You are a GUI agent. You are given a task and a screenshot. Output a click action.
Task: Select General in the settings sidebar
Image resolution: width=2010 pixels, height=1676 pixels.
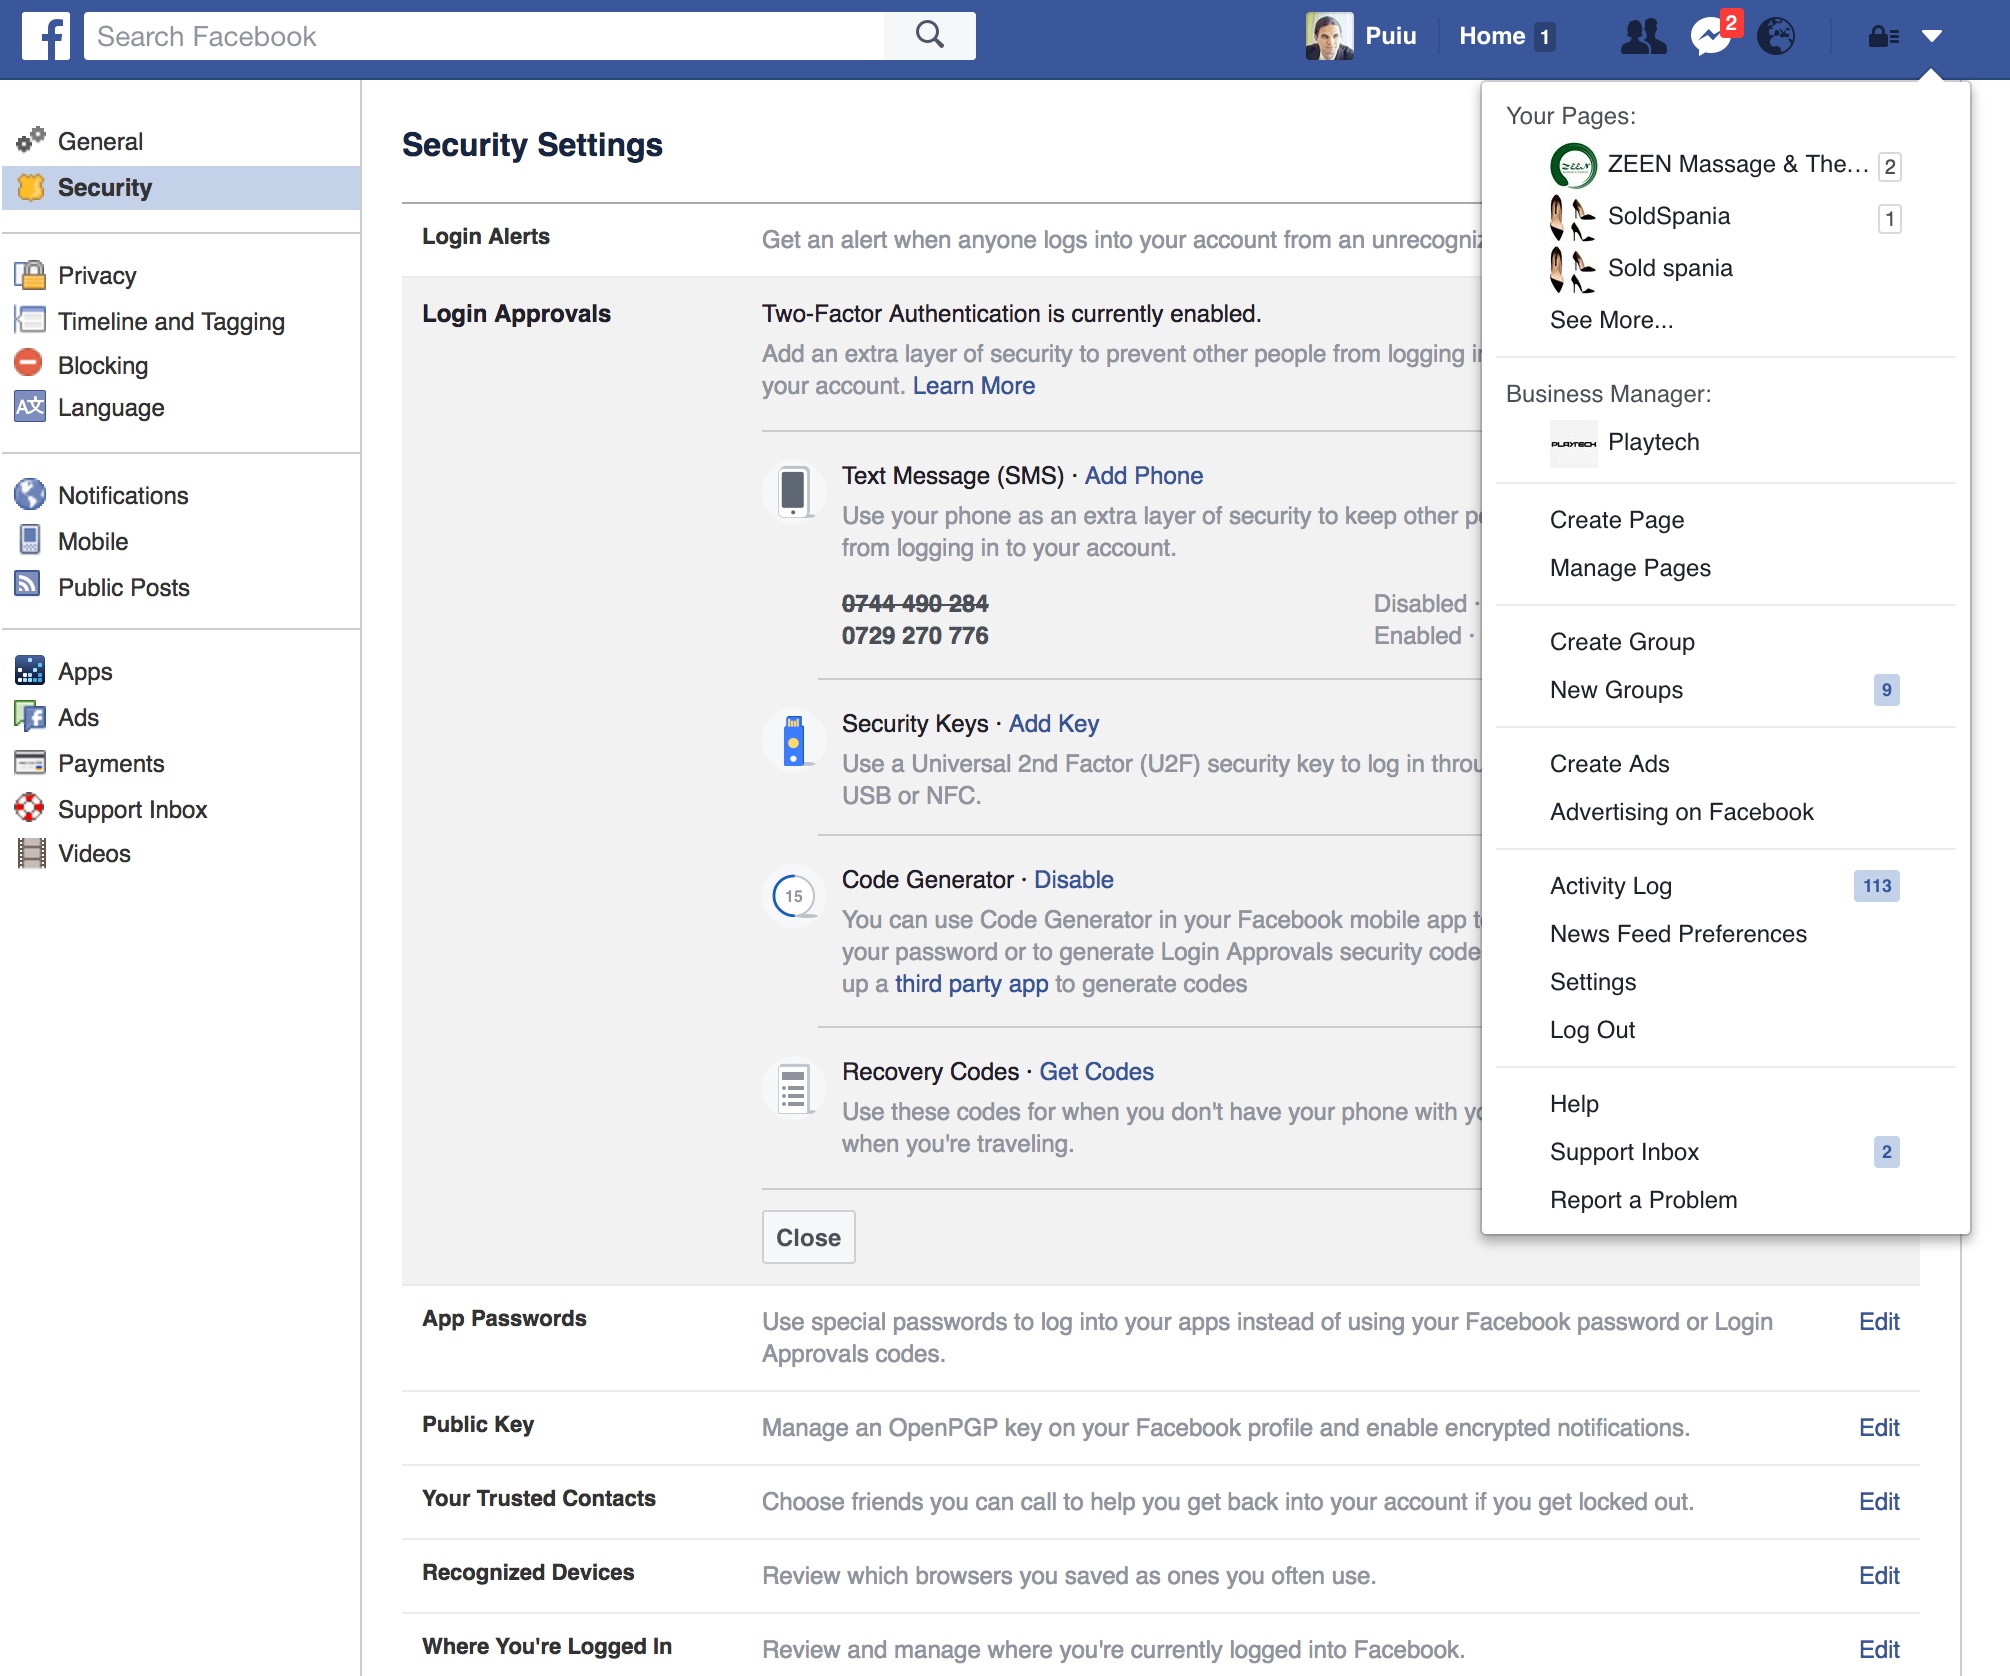coord(100,141)
